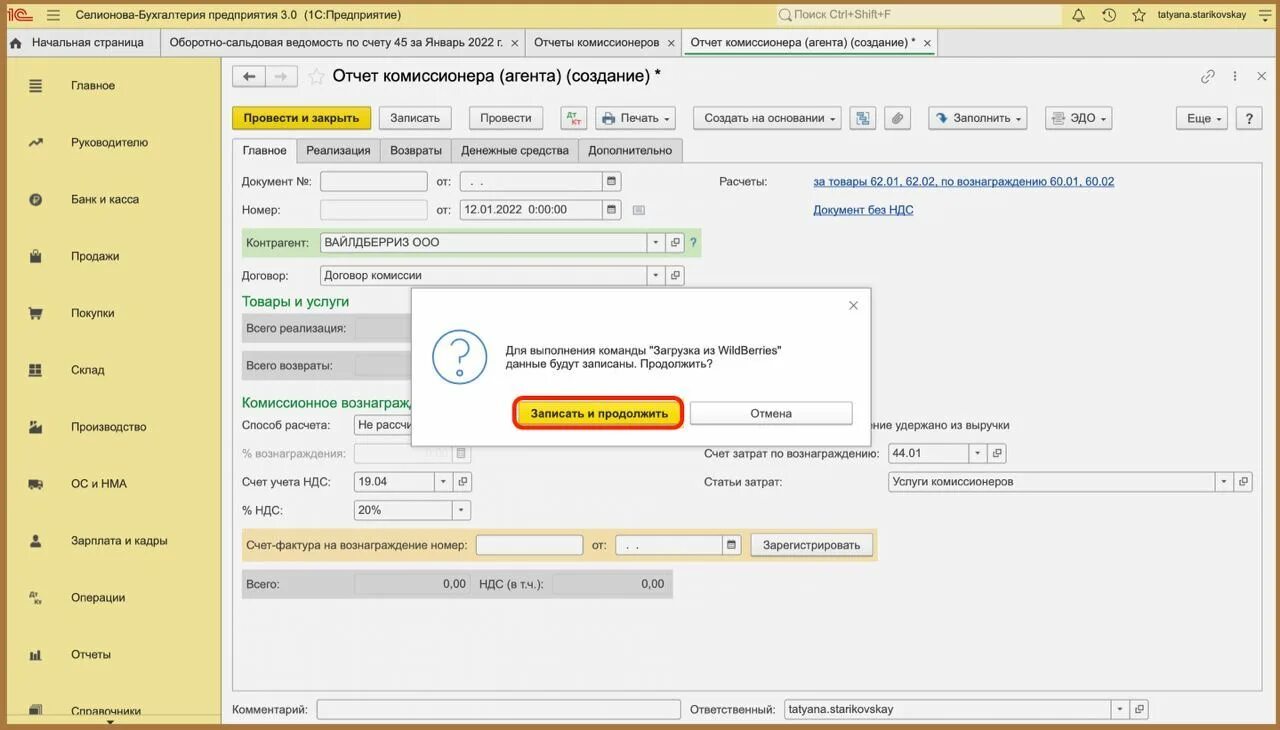Viewport: 1280px width, 730px height.
Task: Open ЭДО dropdown menu
Action: click(1079, 118)
